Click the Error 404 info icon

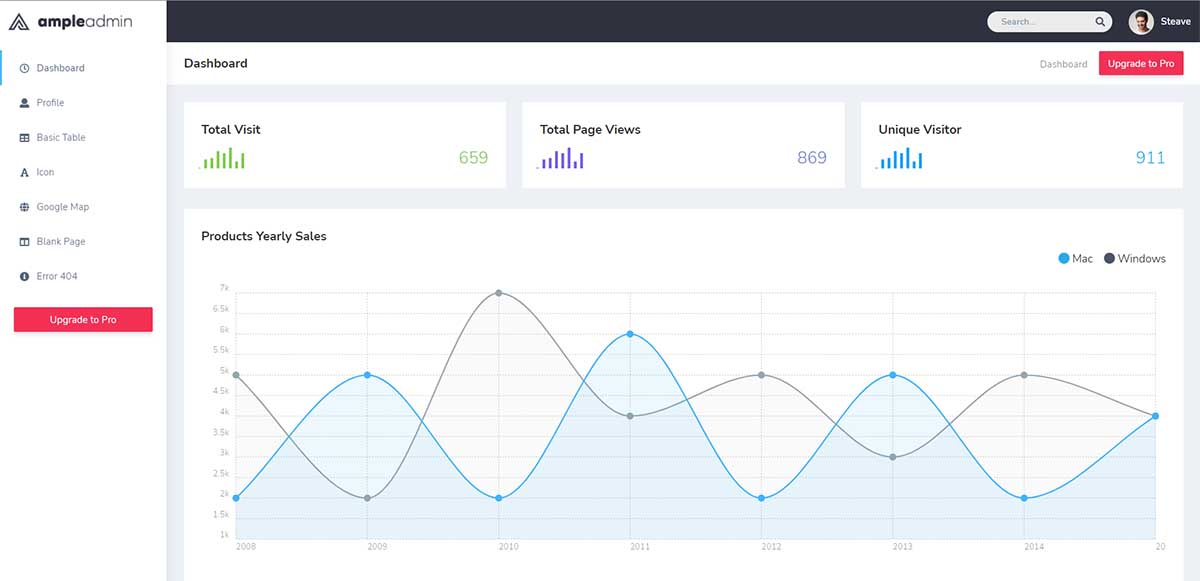point(24,276)
